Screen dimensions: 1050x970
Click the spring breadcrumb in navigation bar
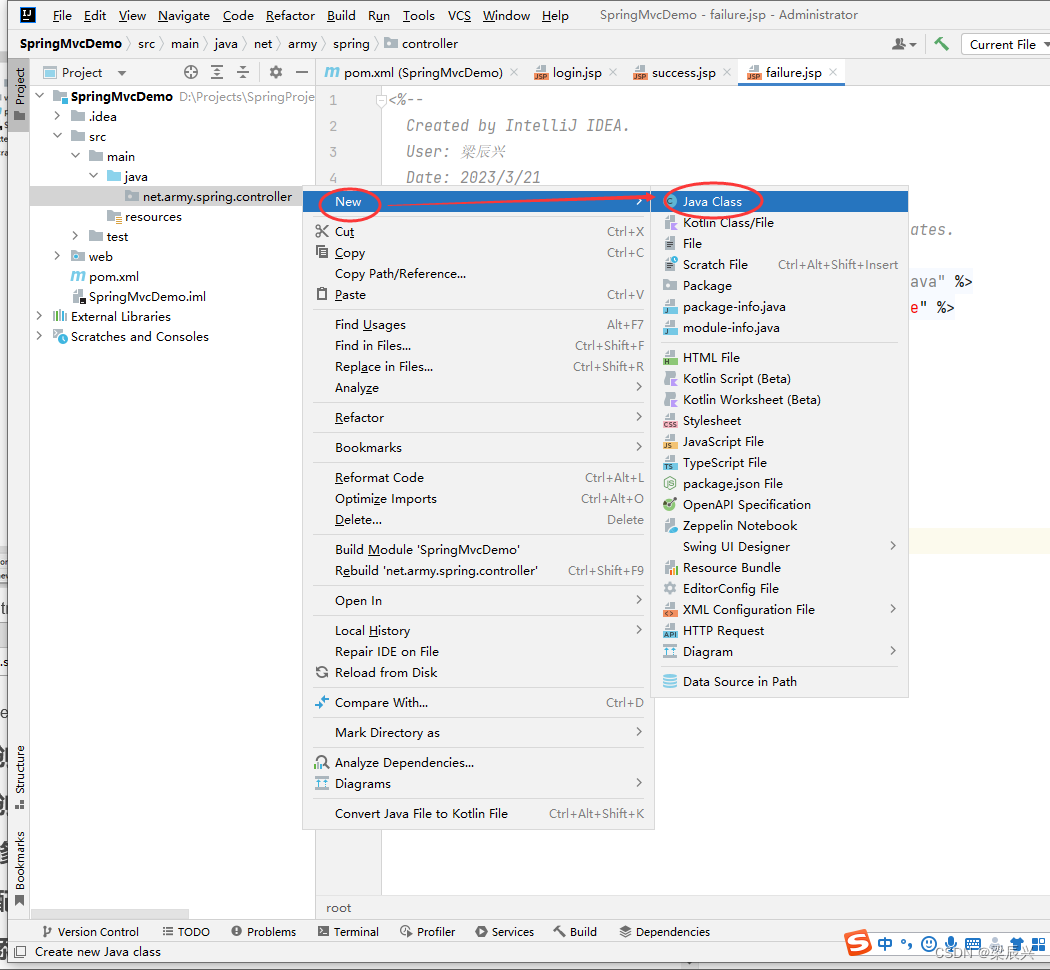pos(351,44)
